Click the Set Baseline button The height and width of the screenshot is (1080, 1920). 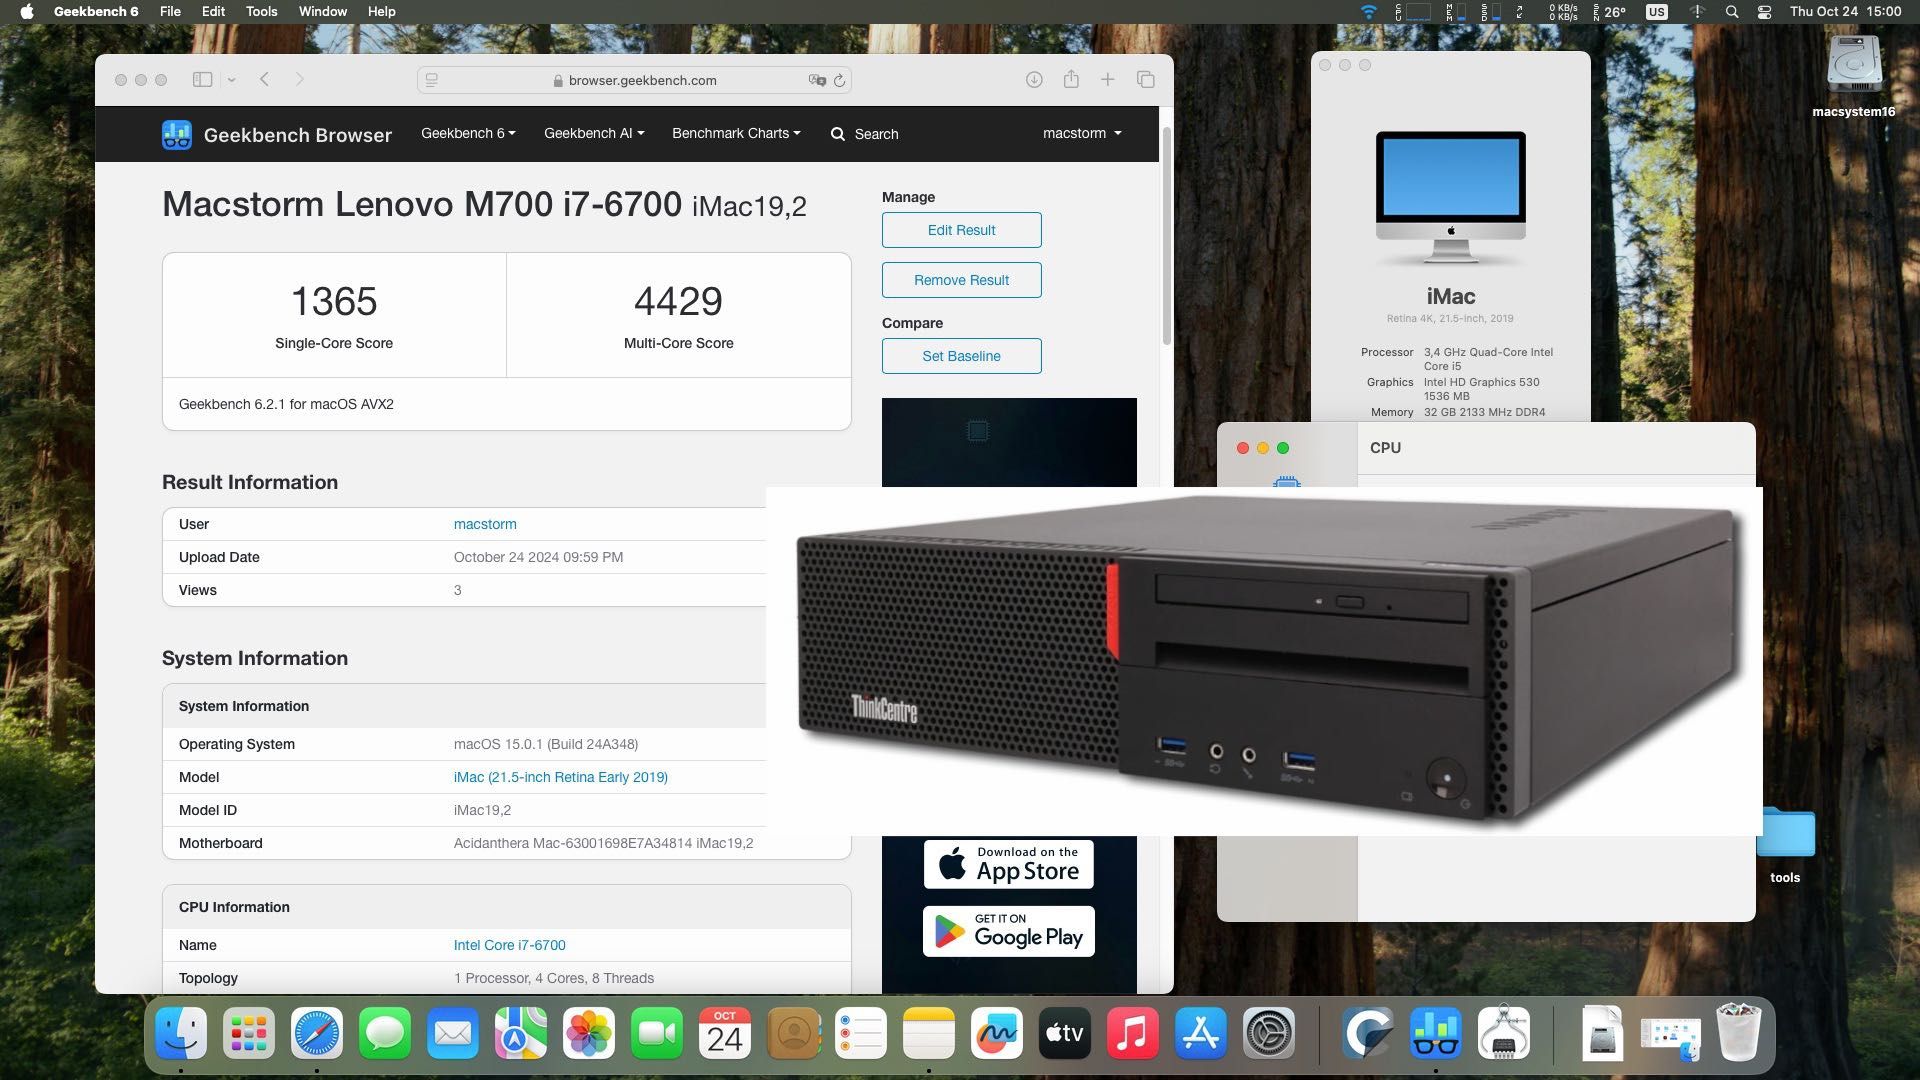[x=961, y=356]
